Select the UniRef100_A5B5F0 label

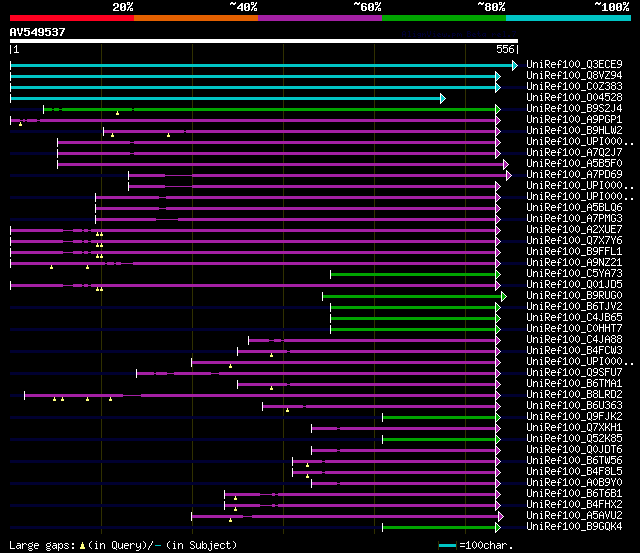click(574, 164)
